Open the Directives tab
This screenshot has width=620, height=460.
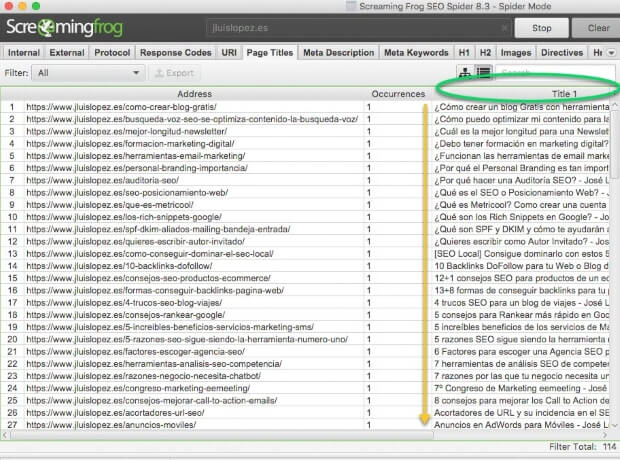pyautogui.click(x=562, y=53)
